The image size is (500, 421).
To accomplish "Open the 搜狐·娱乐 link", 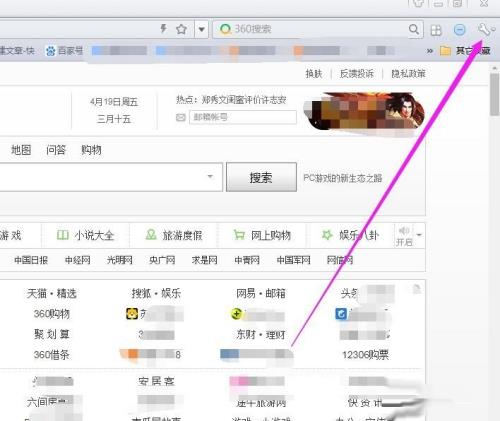I will tap(156, 294).
